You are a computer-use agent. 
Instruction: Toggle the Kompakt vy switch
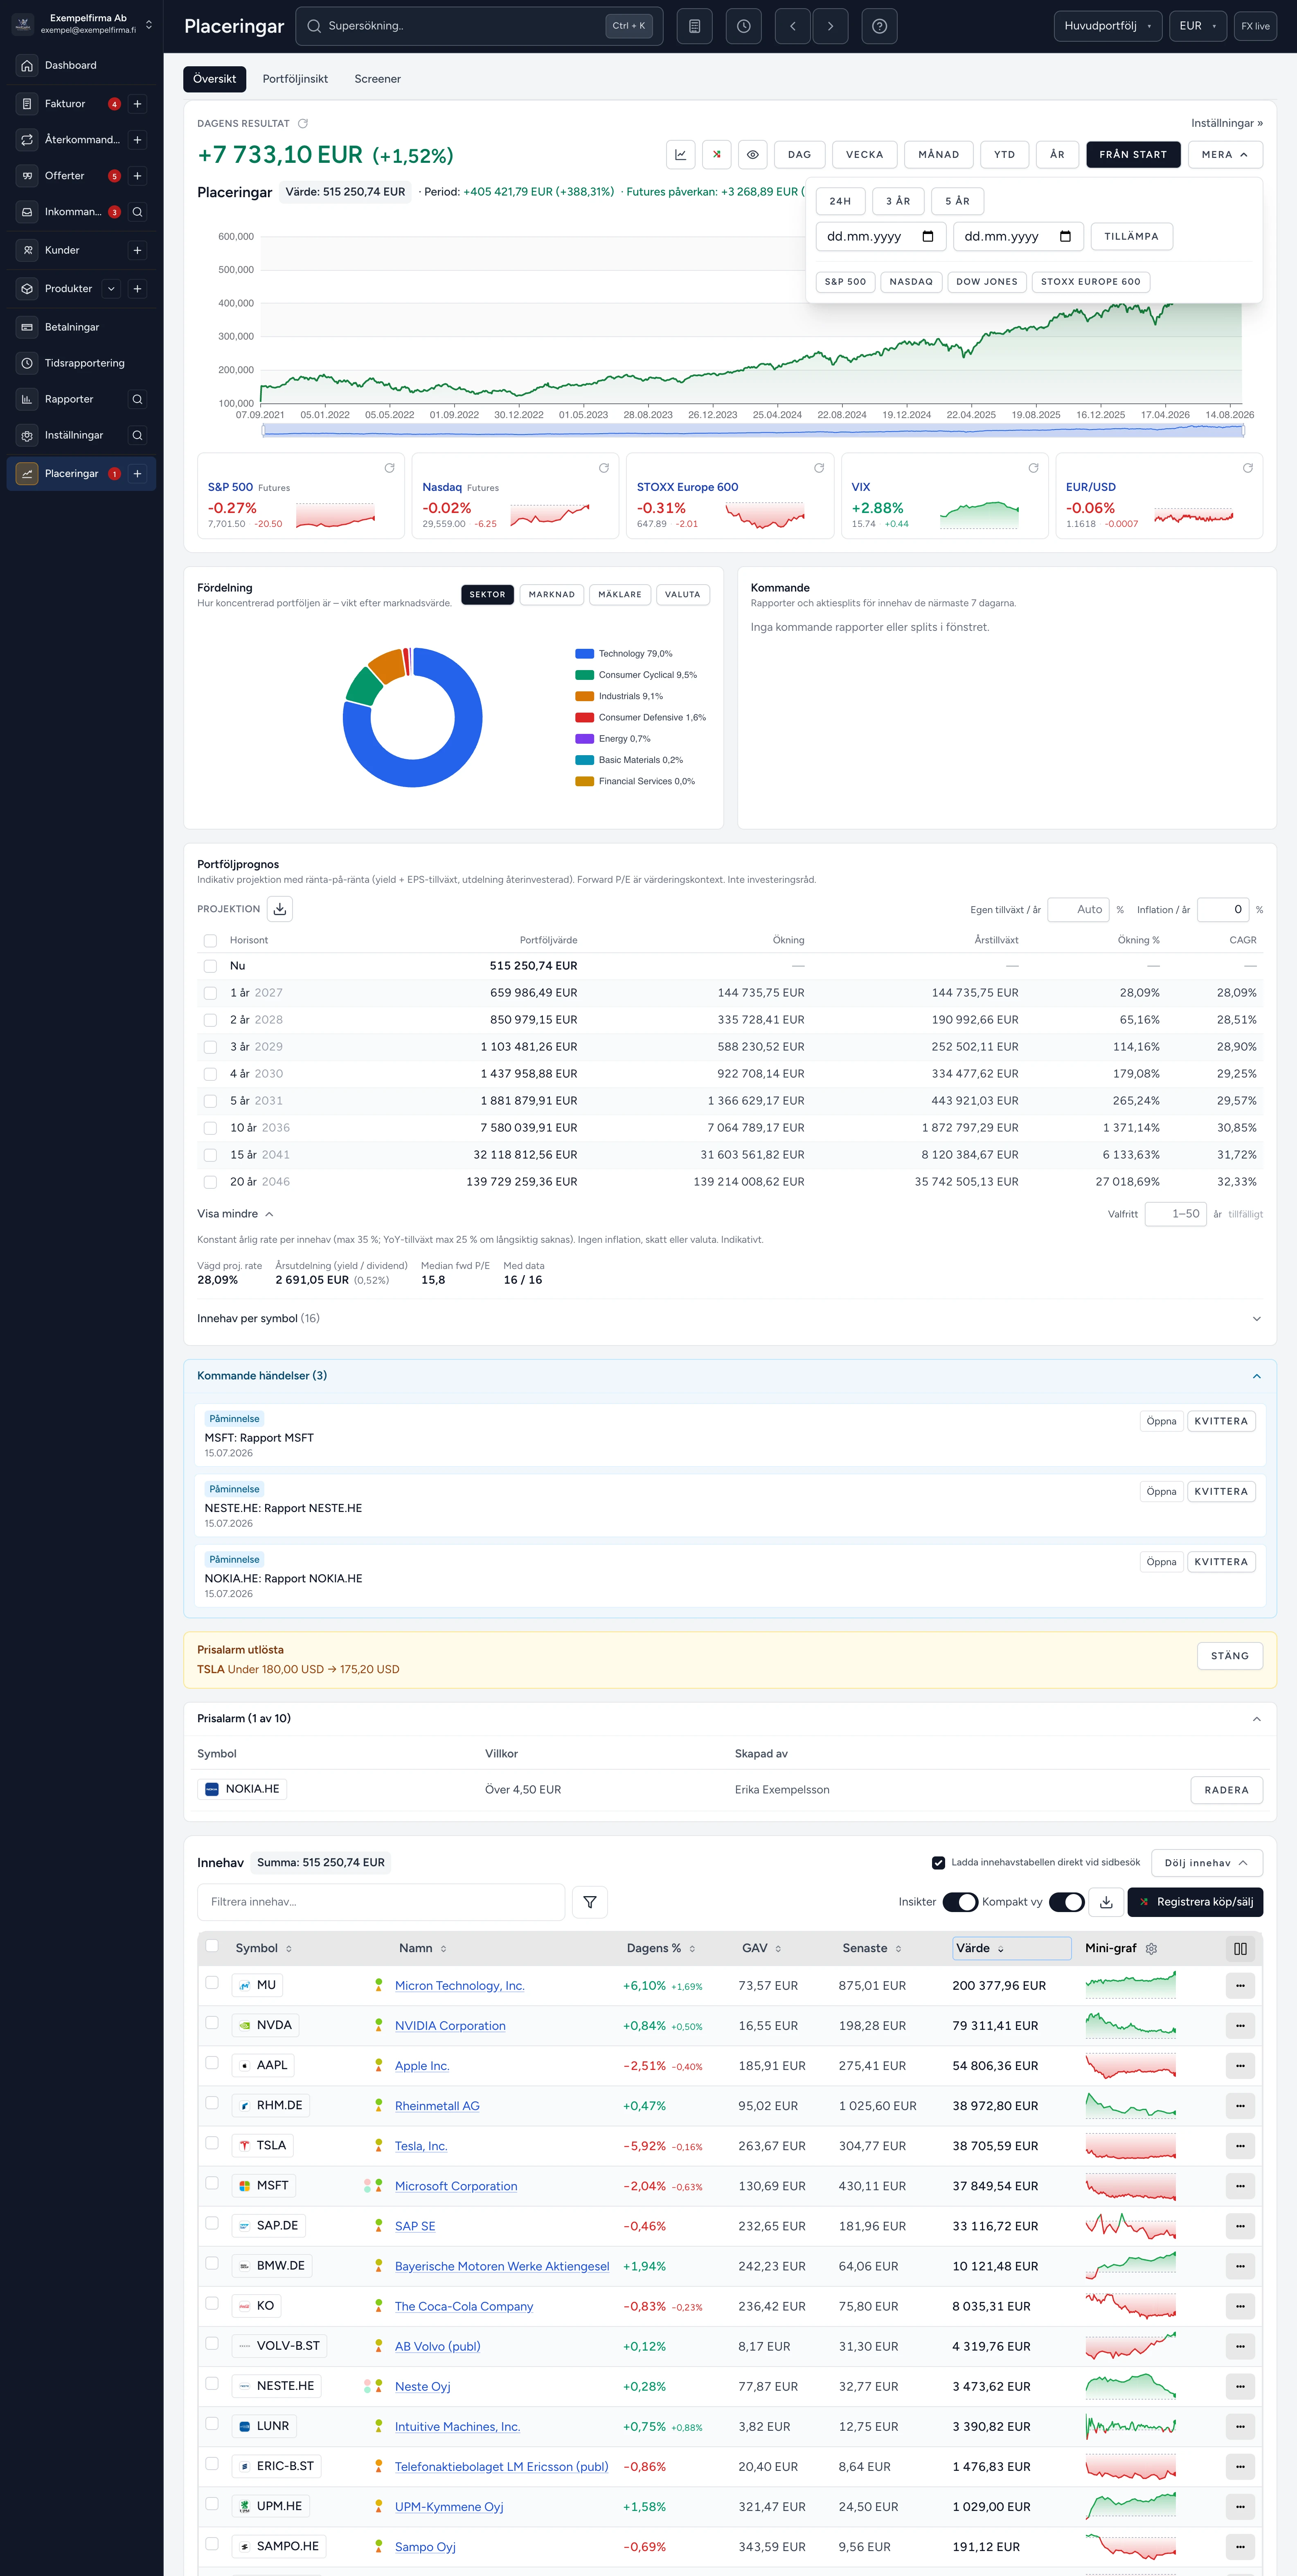coord(1066,1901)
